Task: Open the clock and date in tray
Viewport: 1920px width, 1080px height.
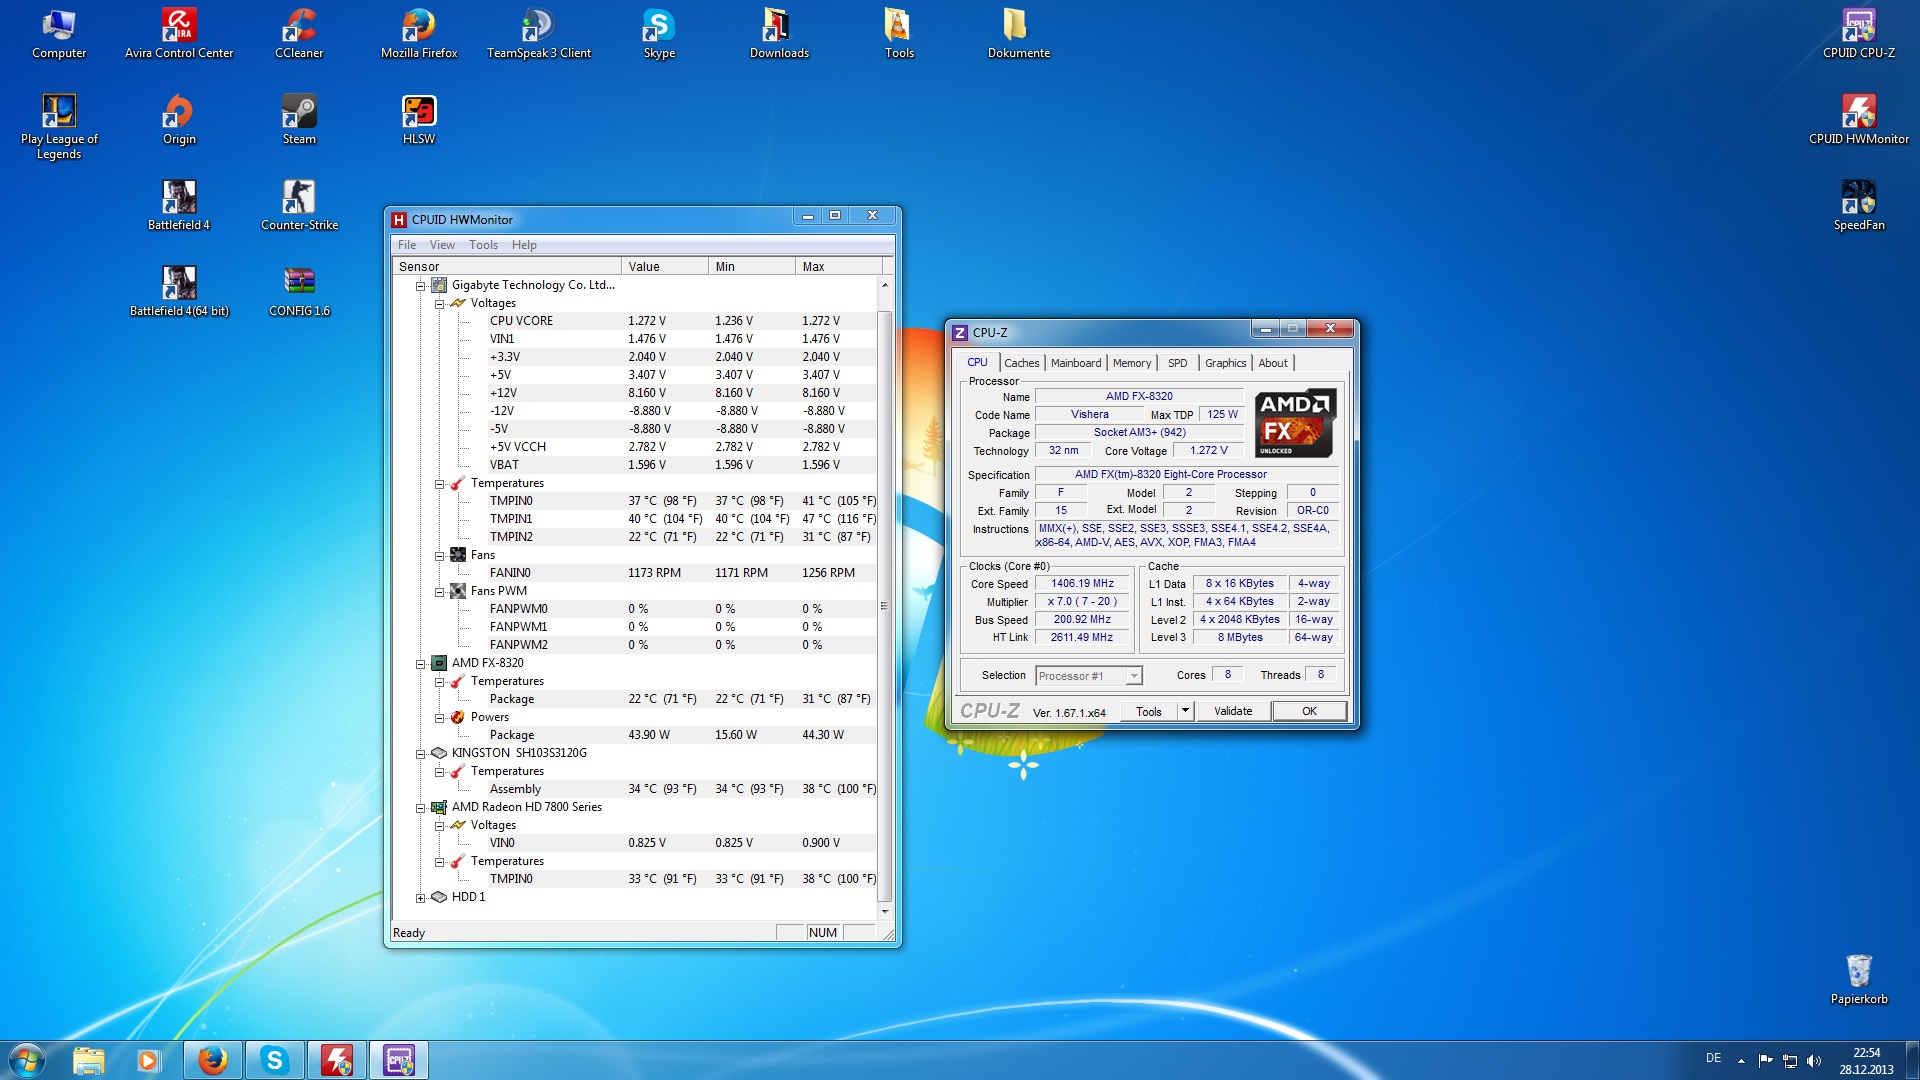Action: (1866, 1061)
